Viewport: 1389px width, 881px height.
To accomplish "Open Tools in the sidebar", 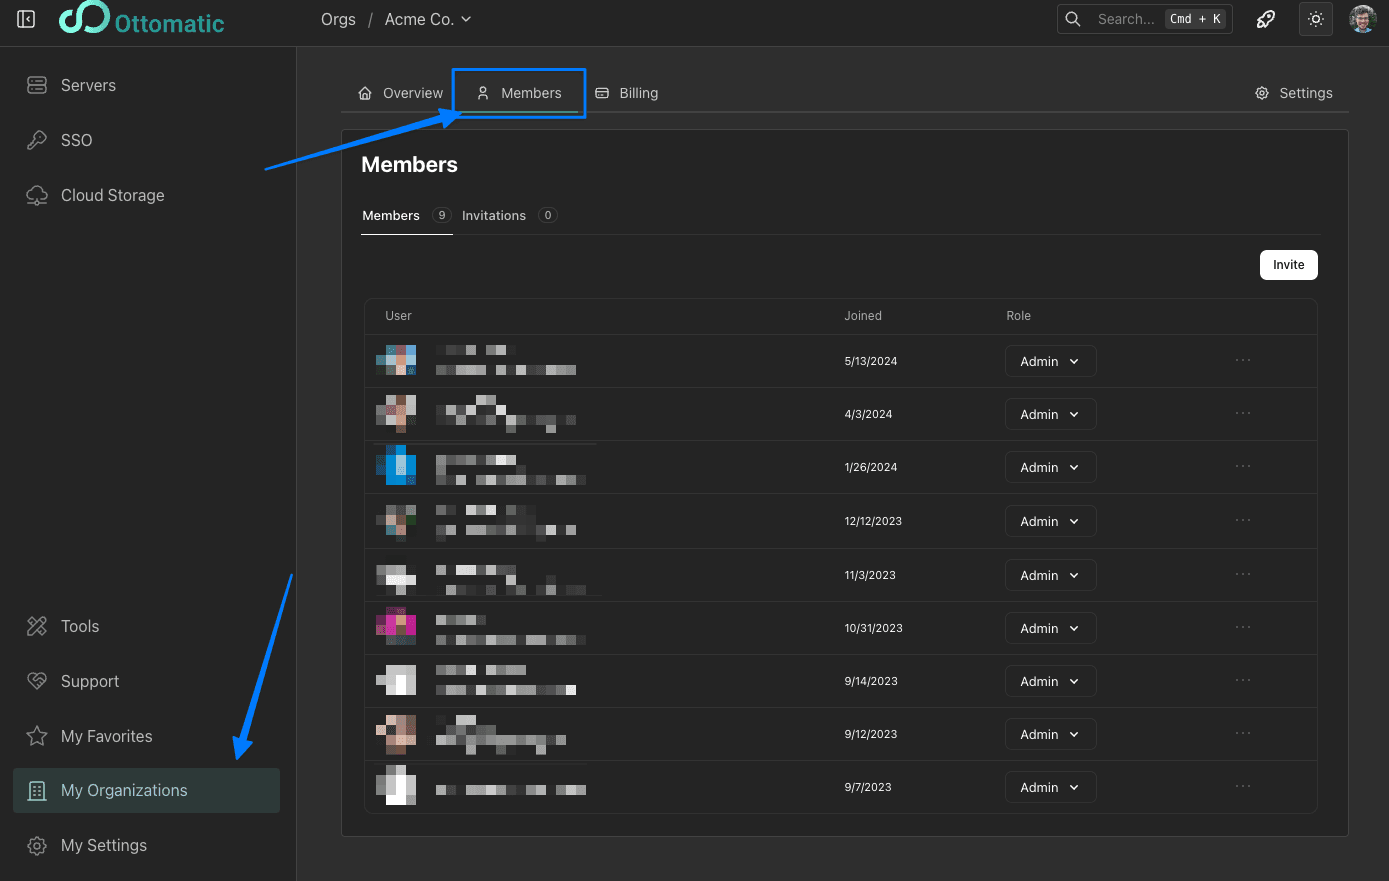I will [80, 626].
